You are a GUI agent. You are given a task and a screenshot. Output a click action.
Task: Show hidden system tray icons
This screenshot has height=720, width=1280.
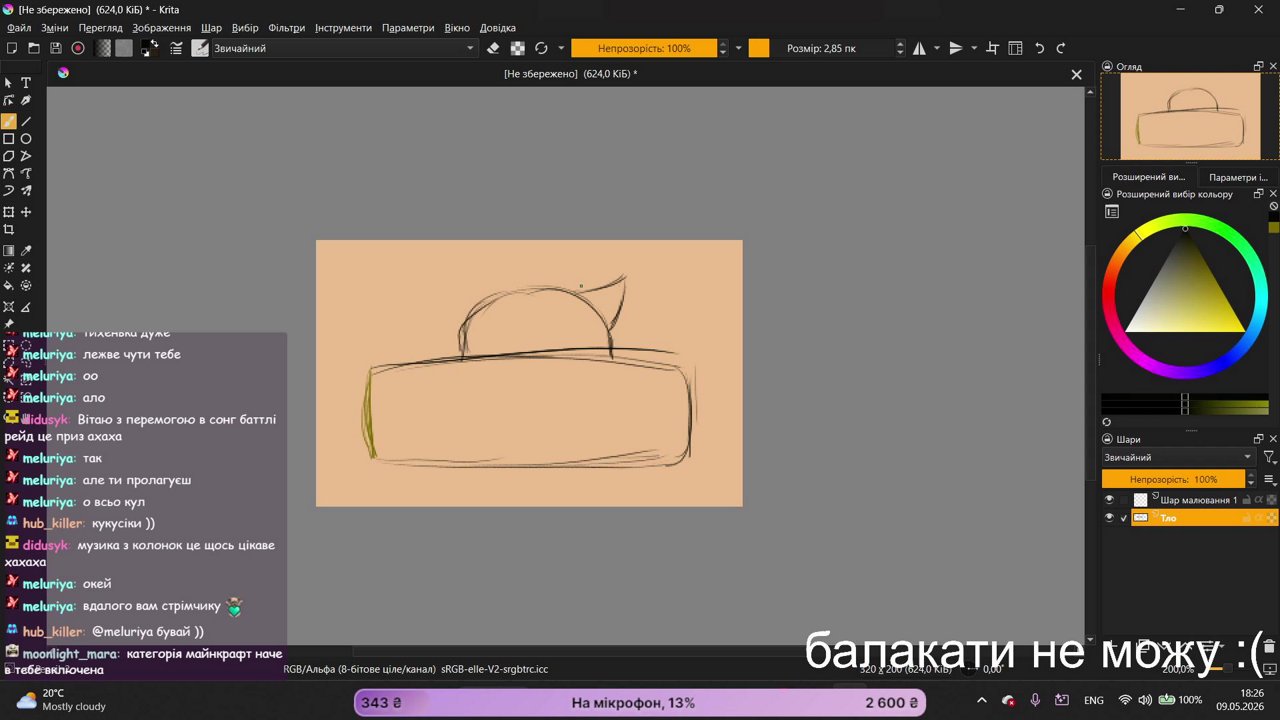tap(981, 701)
